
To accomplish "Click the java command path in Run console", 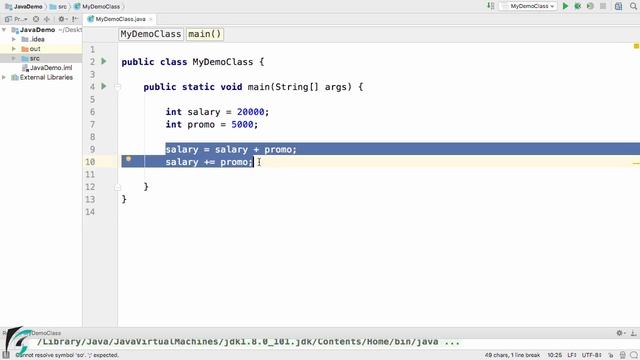I will coord(248,342).
